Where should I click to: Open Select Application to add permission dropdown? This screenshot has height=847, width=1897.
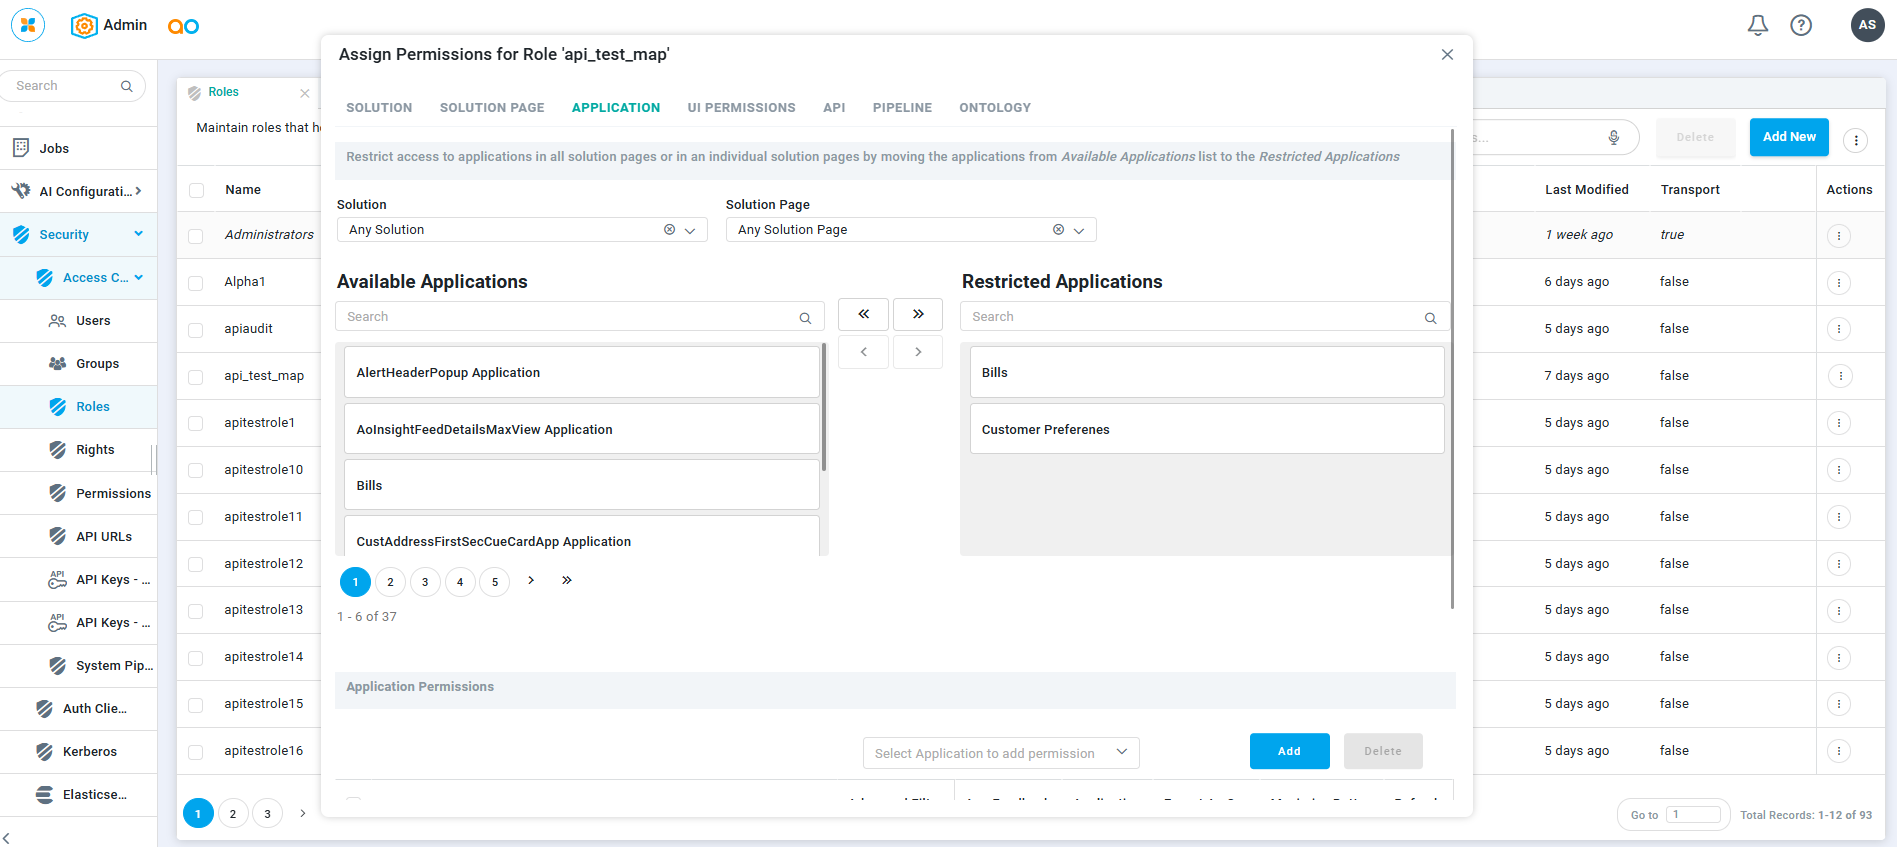coord(1001,753)
